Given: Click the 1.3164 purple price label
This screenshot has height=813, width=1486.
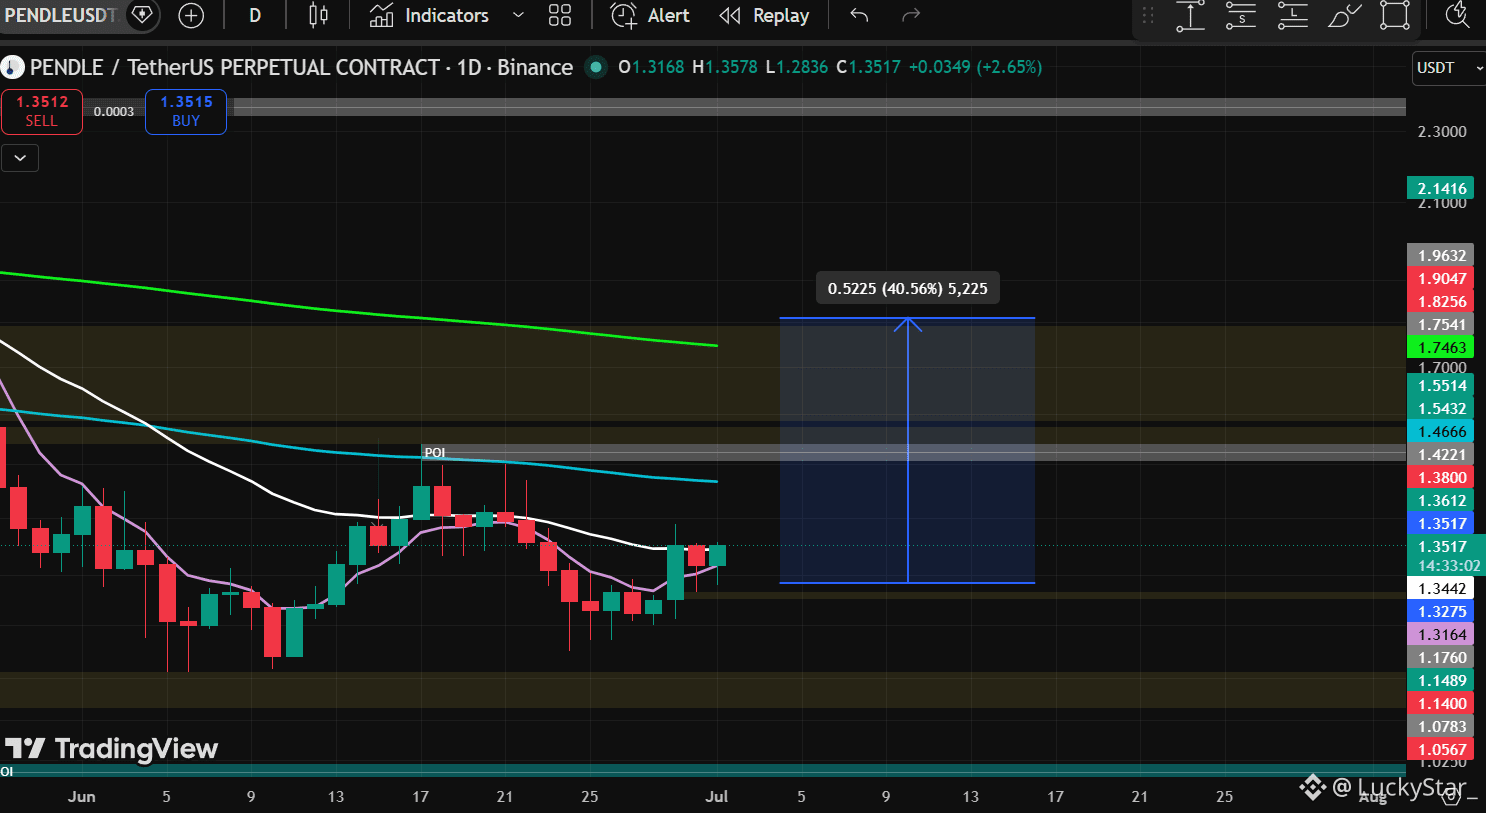Looking at the screenshot, I should 1440,634.
